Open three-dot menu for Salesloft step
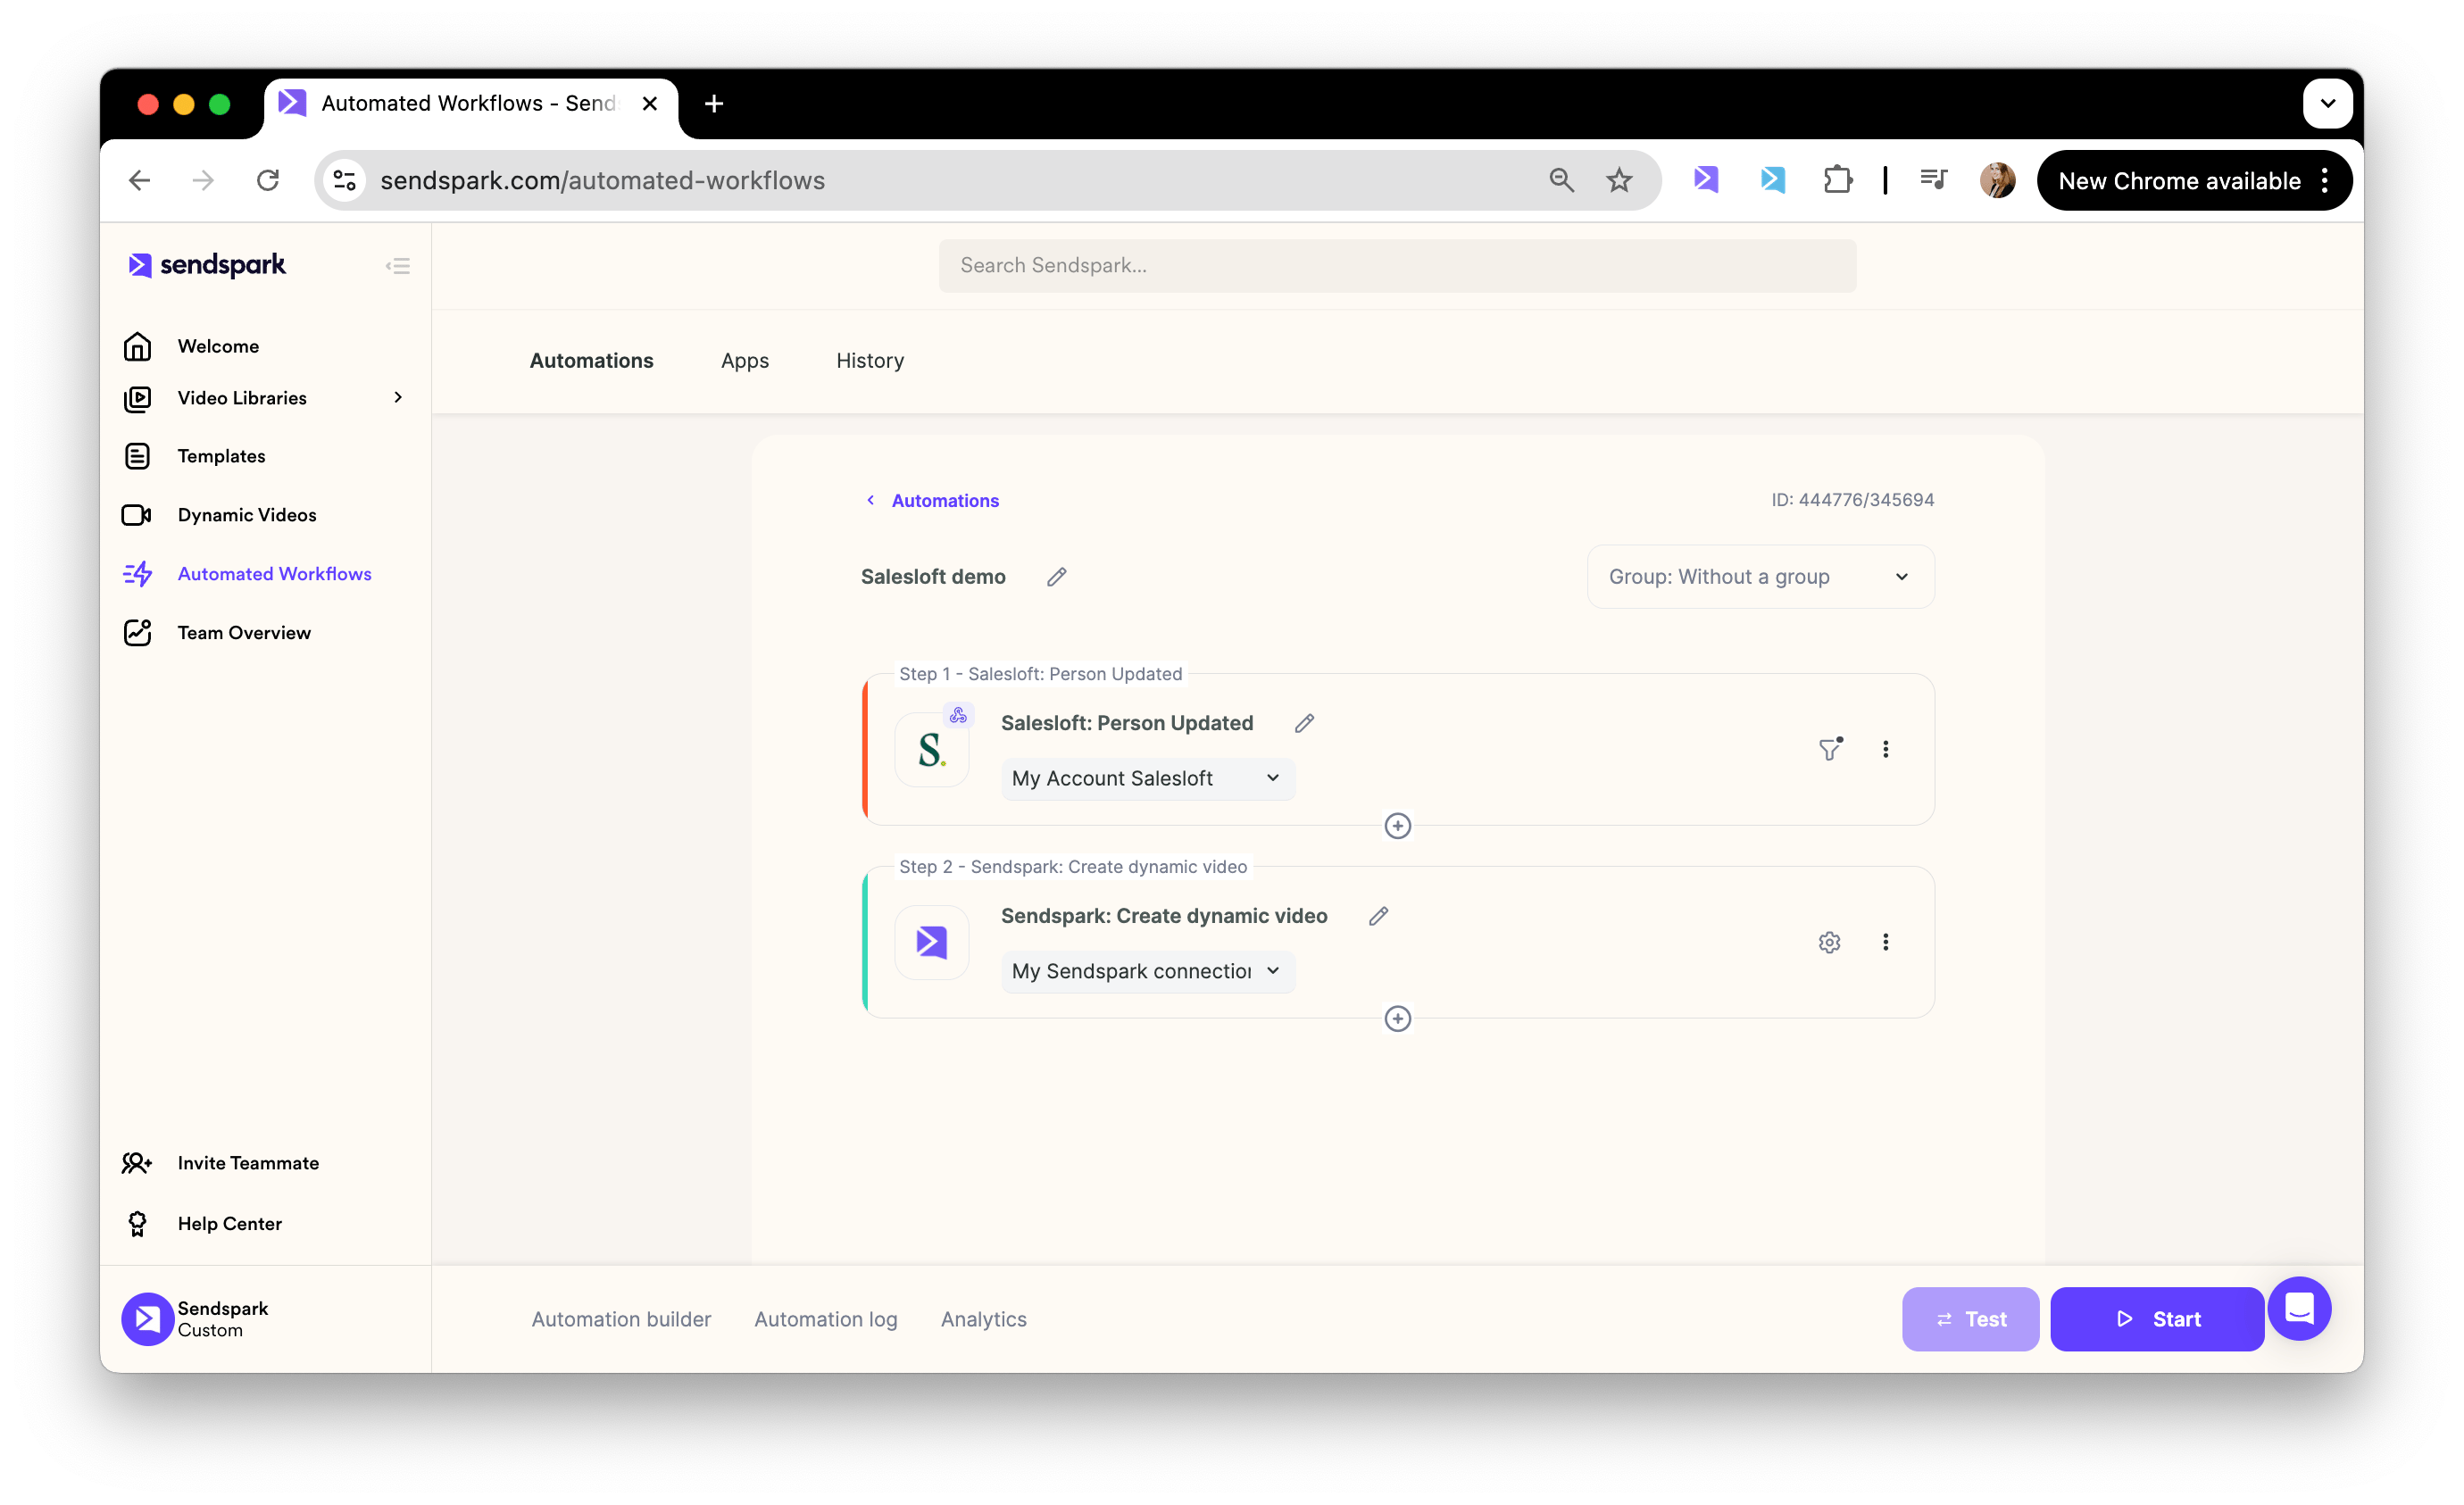 (x=1886, y=749)
